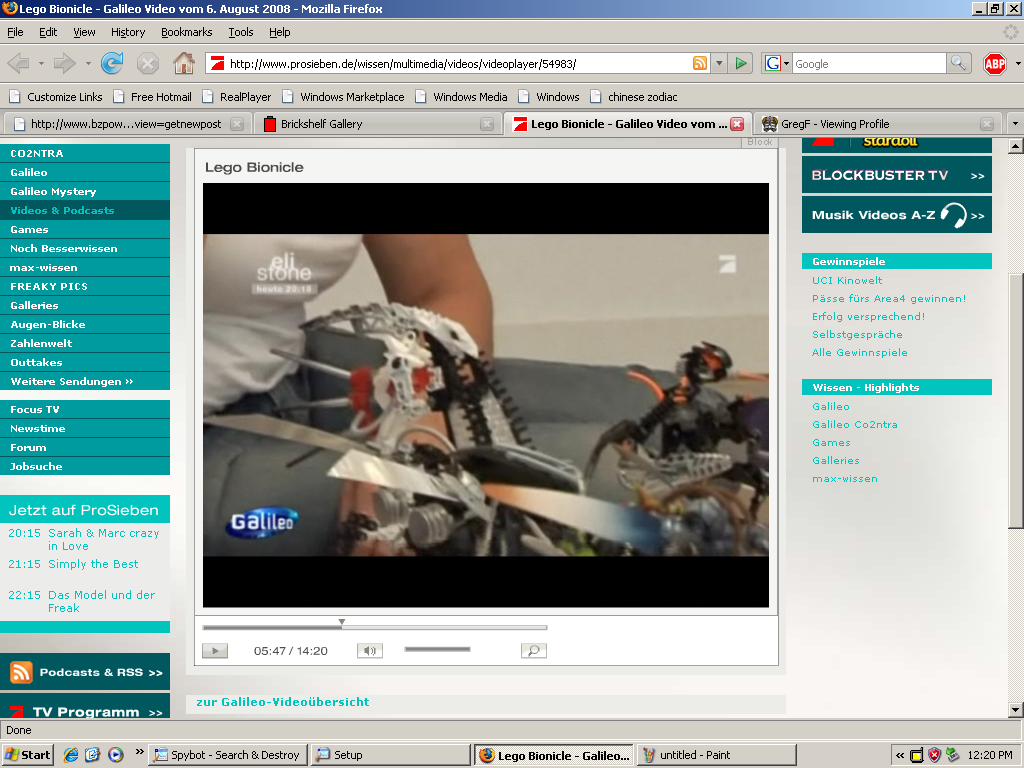
Task: Open FREAKY PICS in the sidebar
Action: tap(85, 286)
